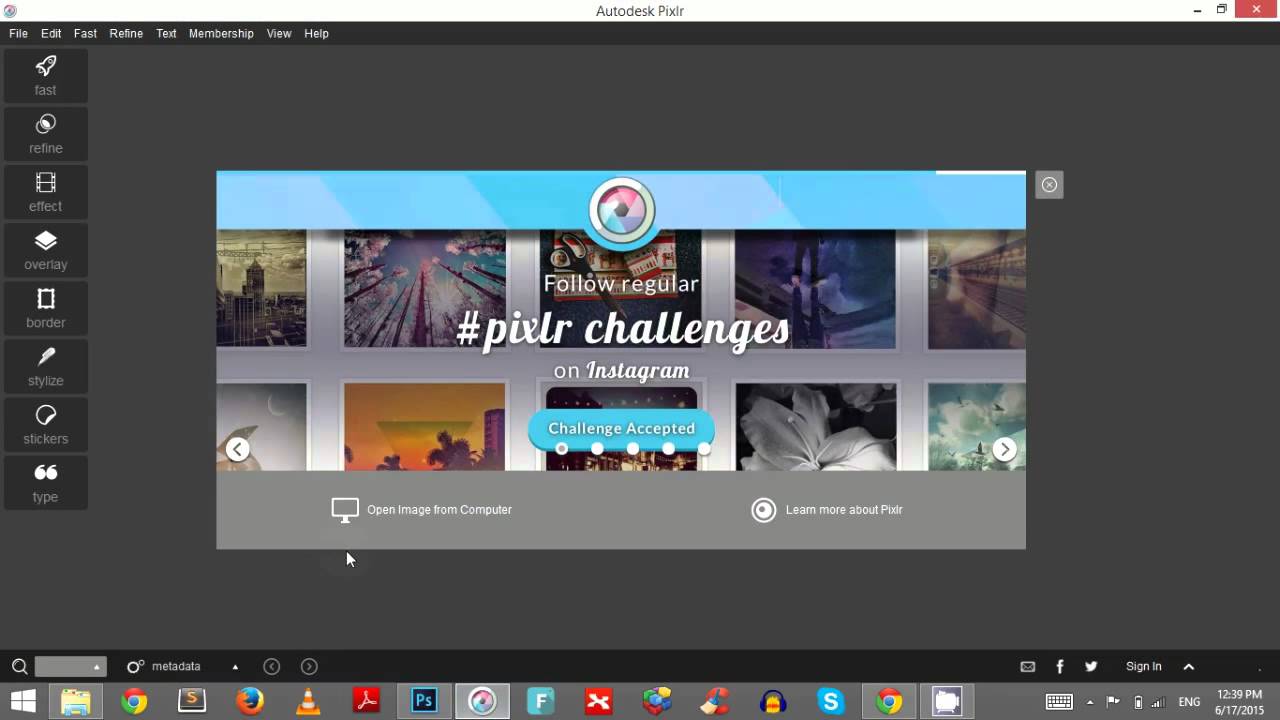Open VLC media player from taskbar
This screenshot has width=1280, height=720.
[x=308, y=702]
